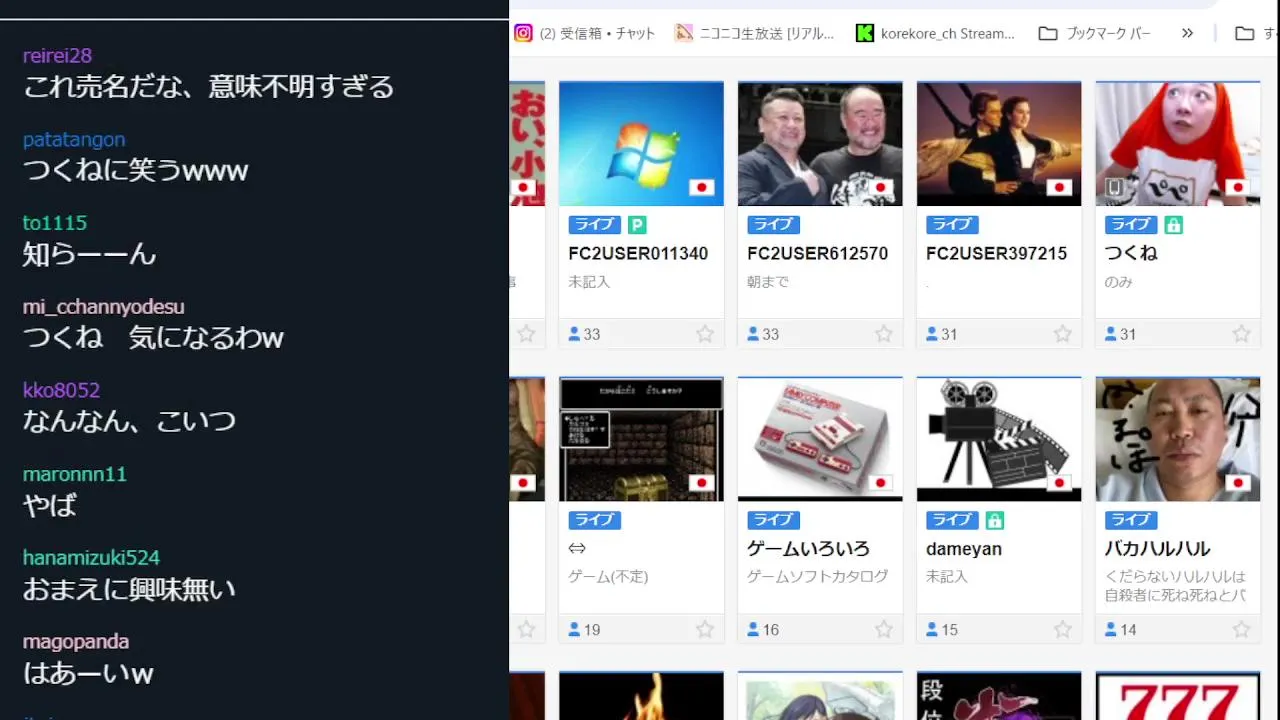Select chat username hanamizuki524
Viewport: 1280px width, 720px height.
click(91, 558)
